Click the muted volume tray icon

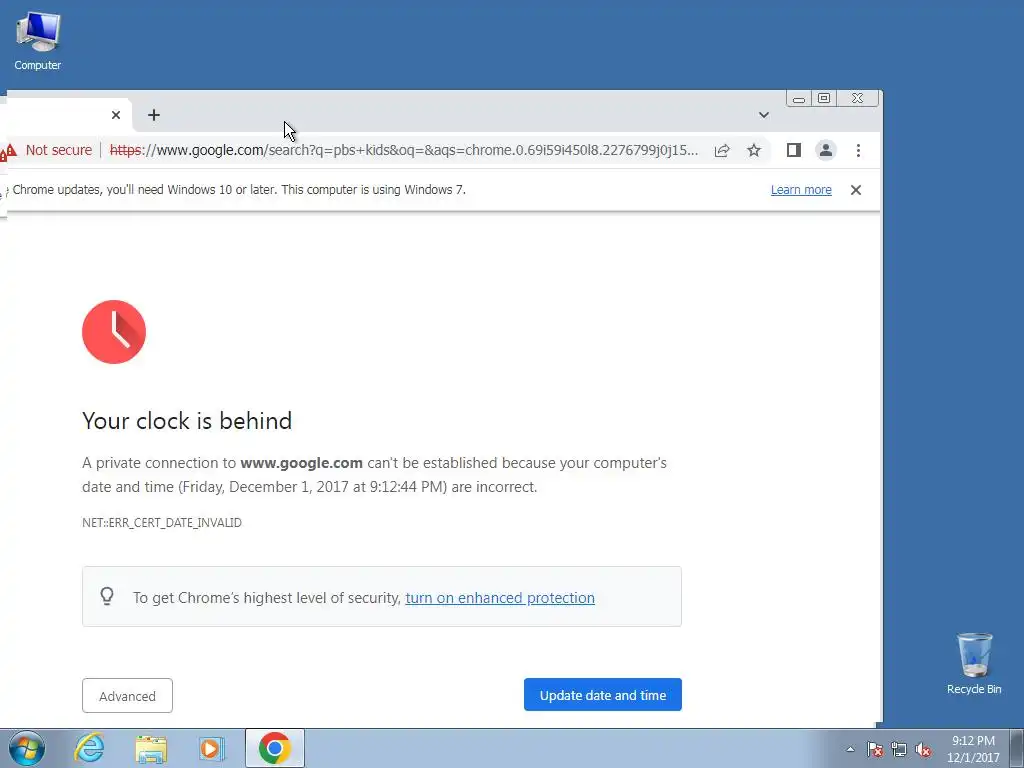923,750
